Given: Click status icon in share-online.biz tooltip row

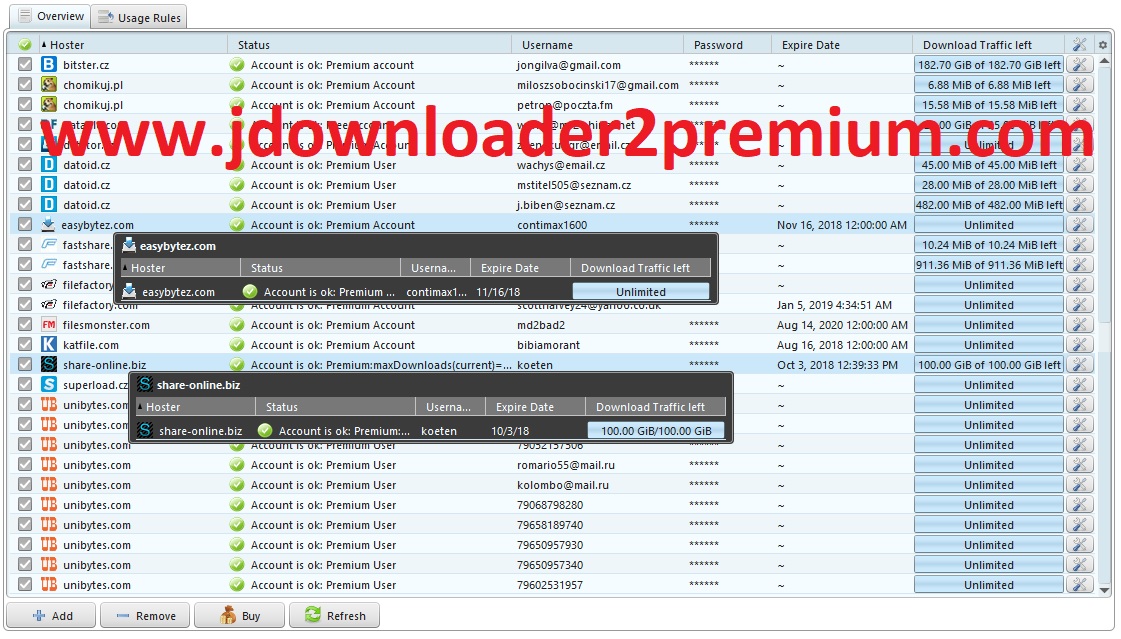Looking at the screenshot, I should coord(265,430).
